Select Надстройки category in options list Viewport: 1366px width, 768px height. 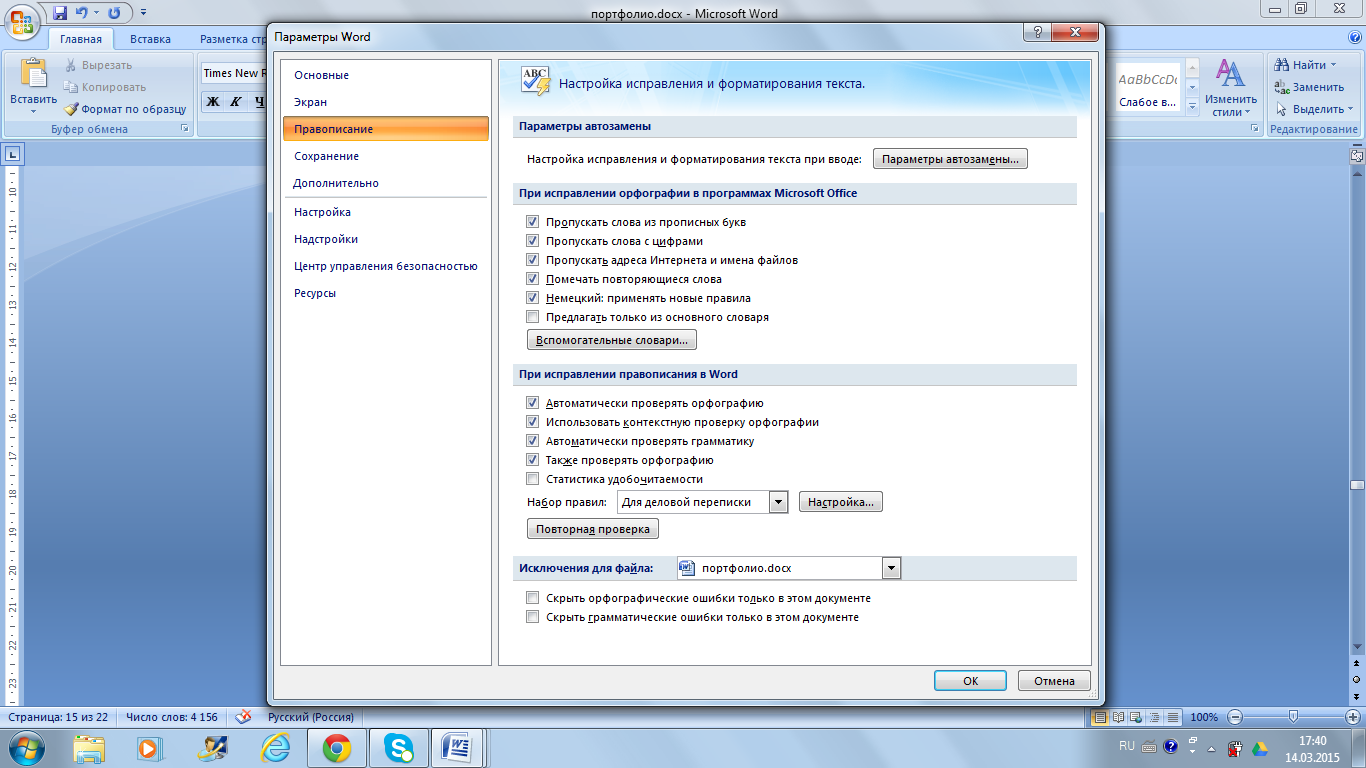pyautogui.click(x=386, y=239)
